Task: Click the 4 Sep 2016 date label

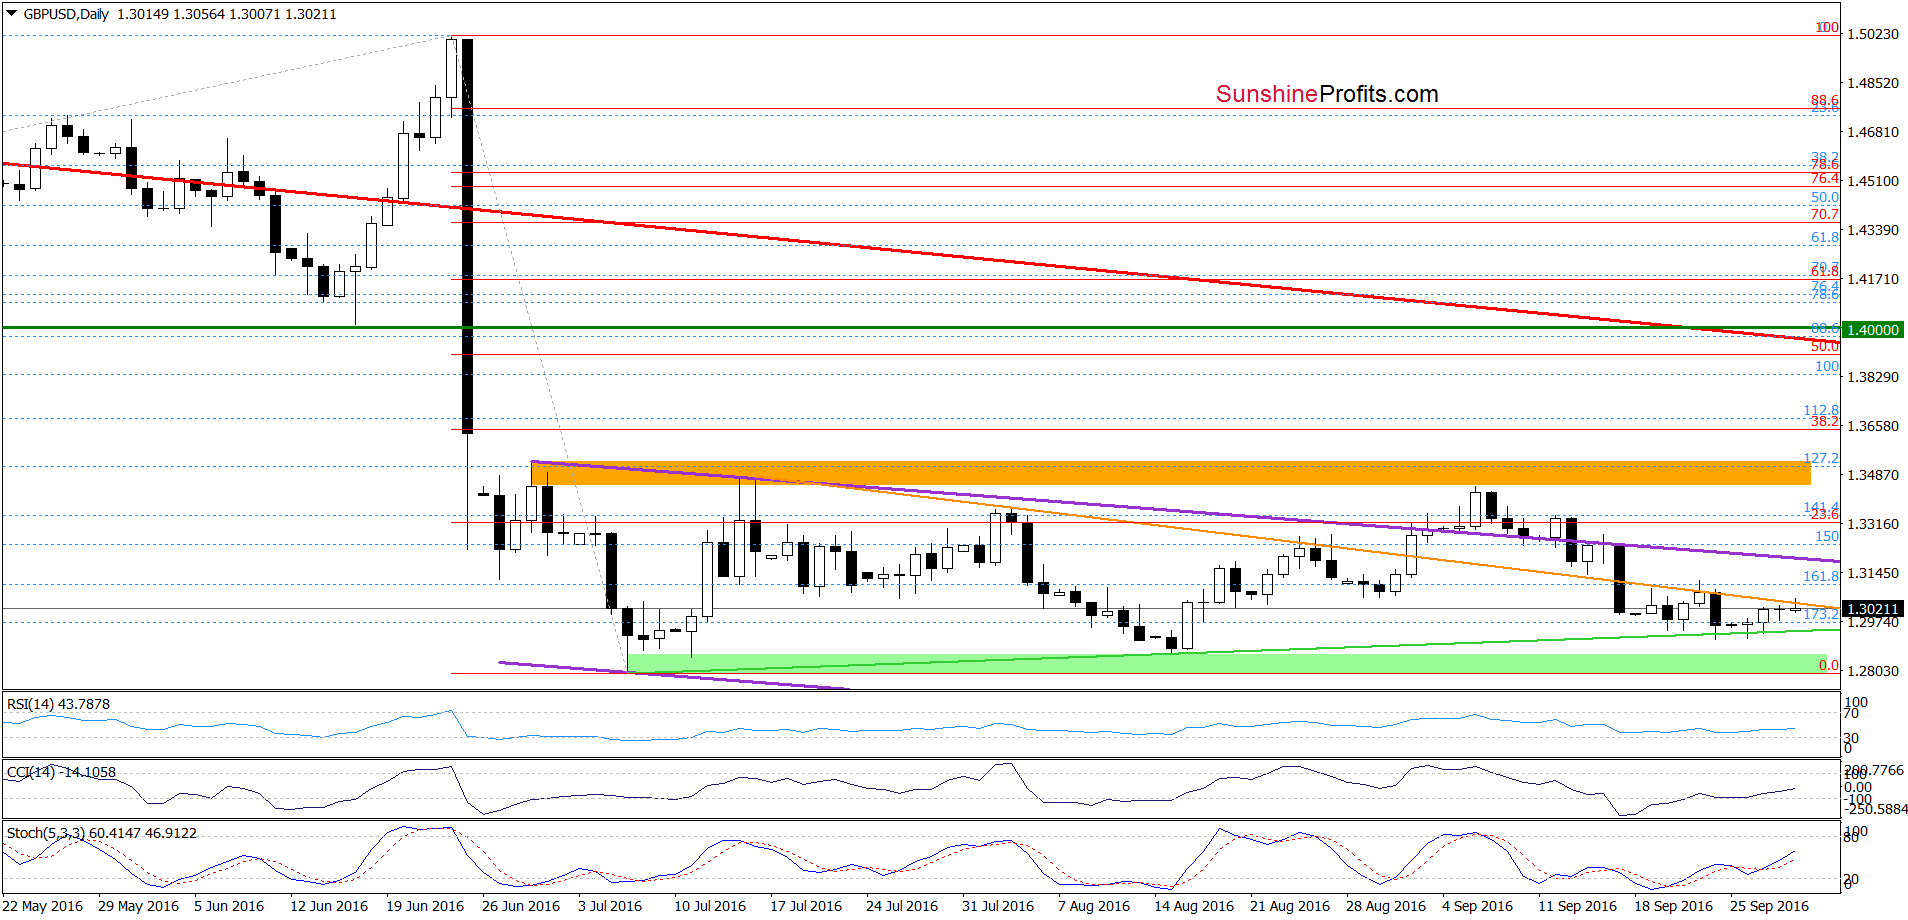Action: (1478, 906)
